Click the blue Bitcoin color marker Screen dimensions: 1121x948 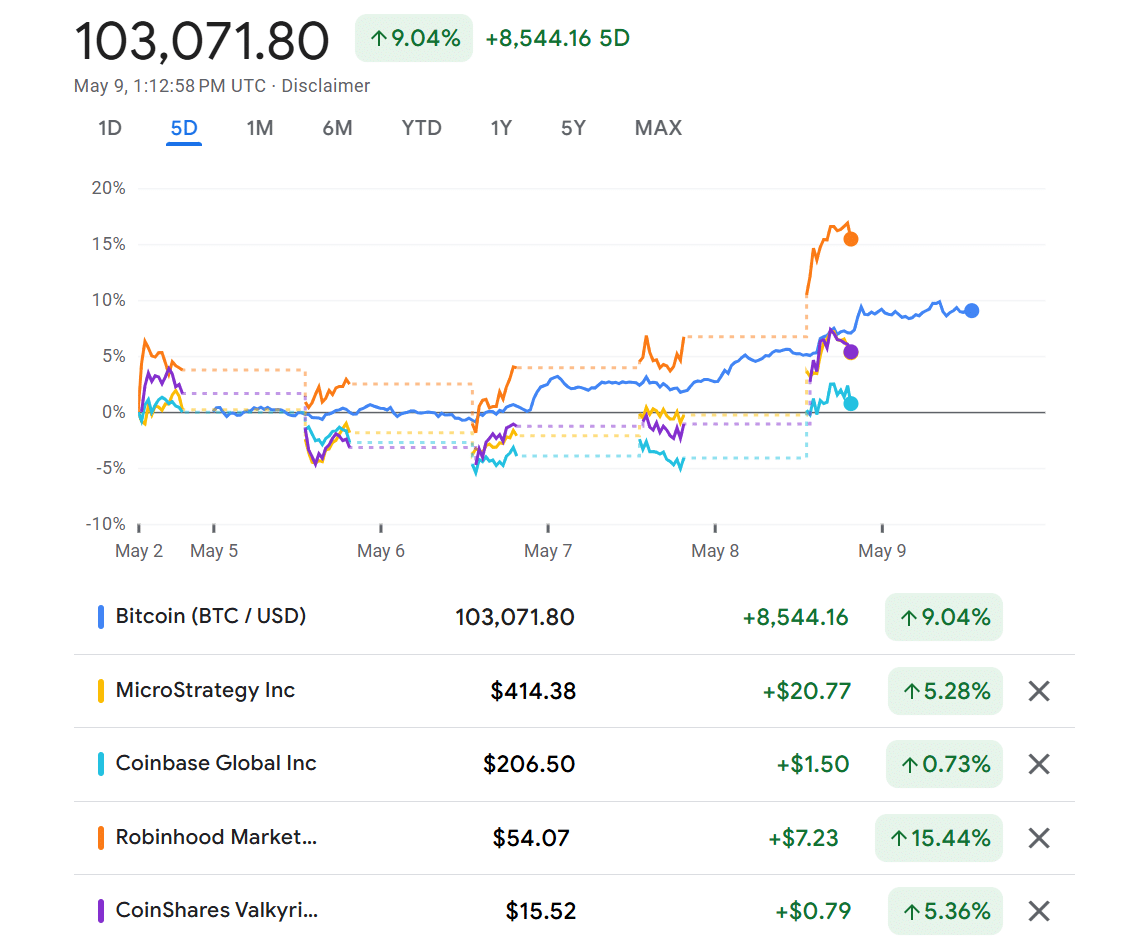tap(101, 617)
